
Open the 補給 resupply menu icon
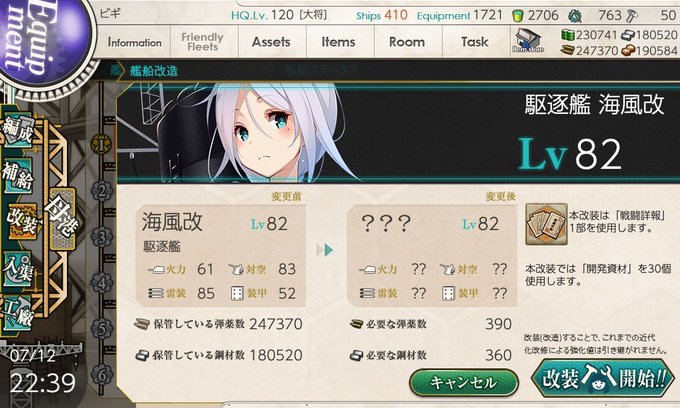pos(17,176)
